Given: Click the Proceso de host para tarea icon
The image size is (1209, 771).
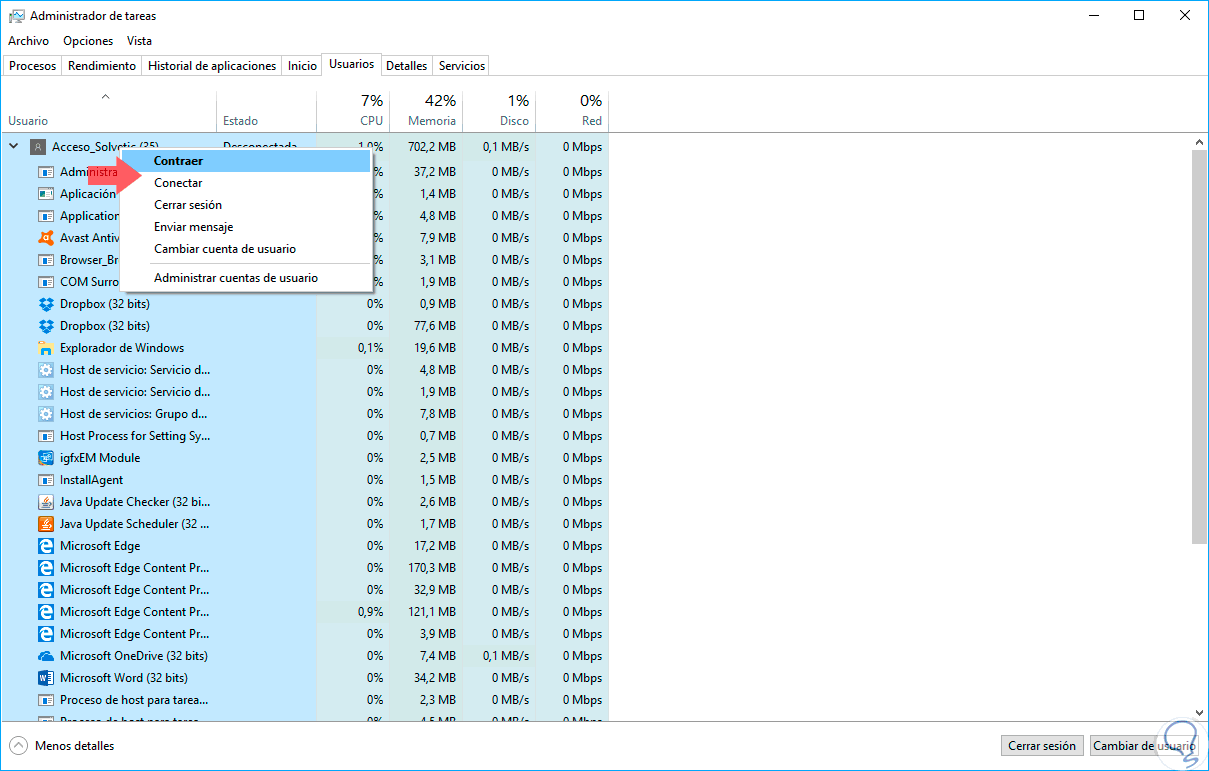Looking at the screenshot, I should tap(45, 700).
